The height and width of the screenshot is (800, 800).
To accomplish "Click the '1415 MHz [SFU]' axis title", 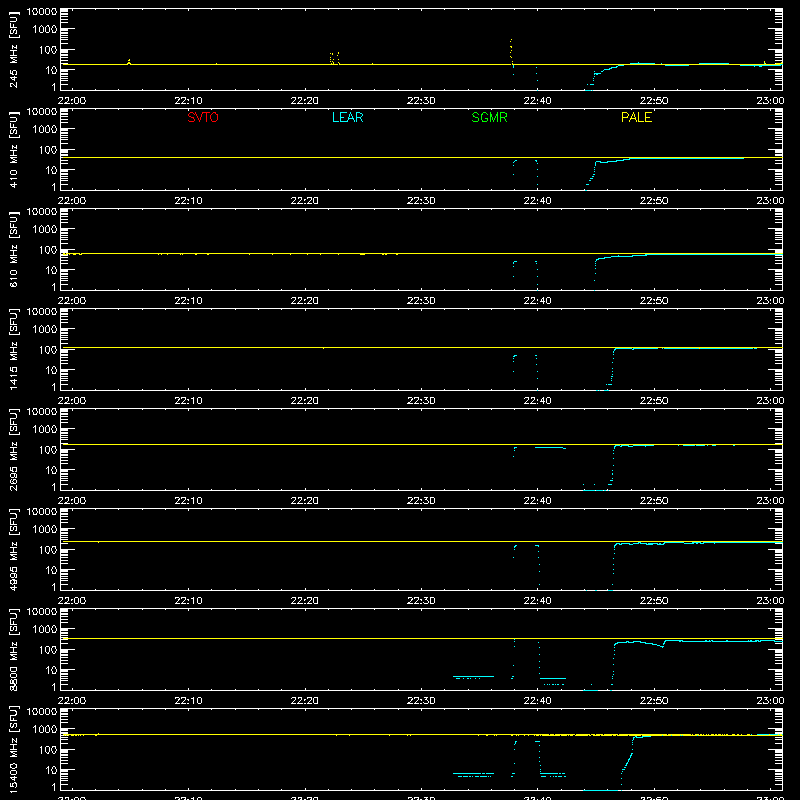I will [14, 350].
